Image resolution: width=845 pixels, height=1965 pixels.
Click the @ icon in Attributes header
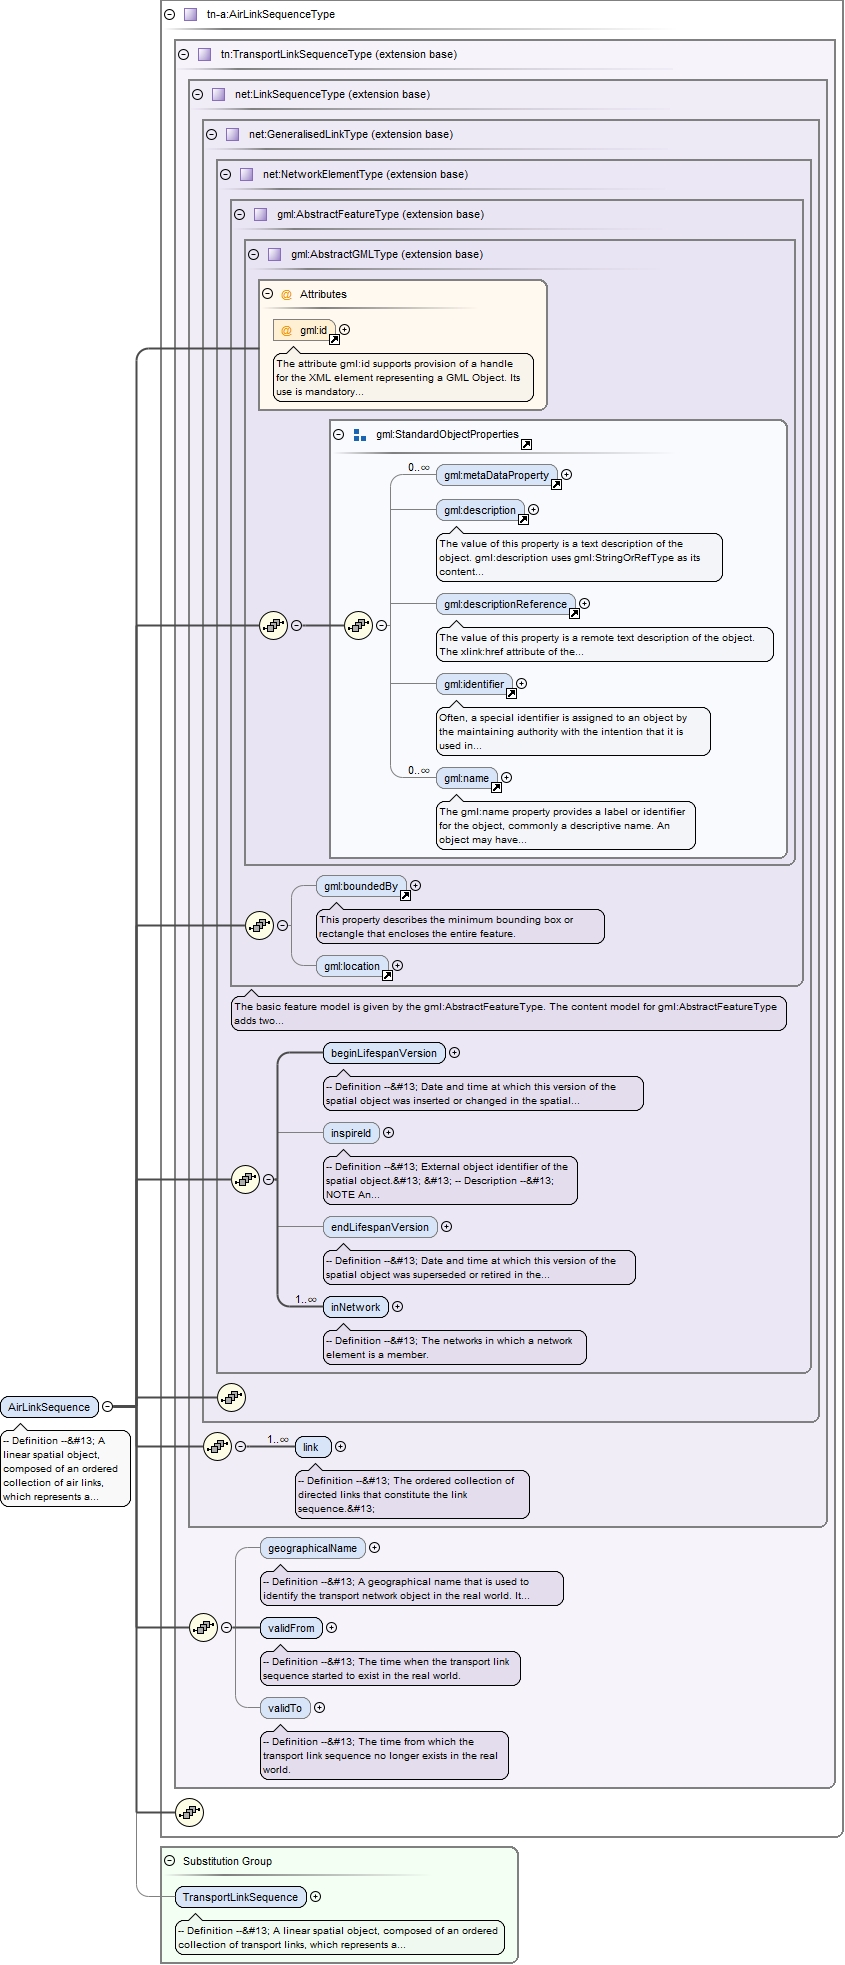click(286, 294)
